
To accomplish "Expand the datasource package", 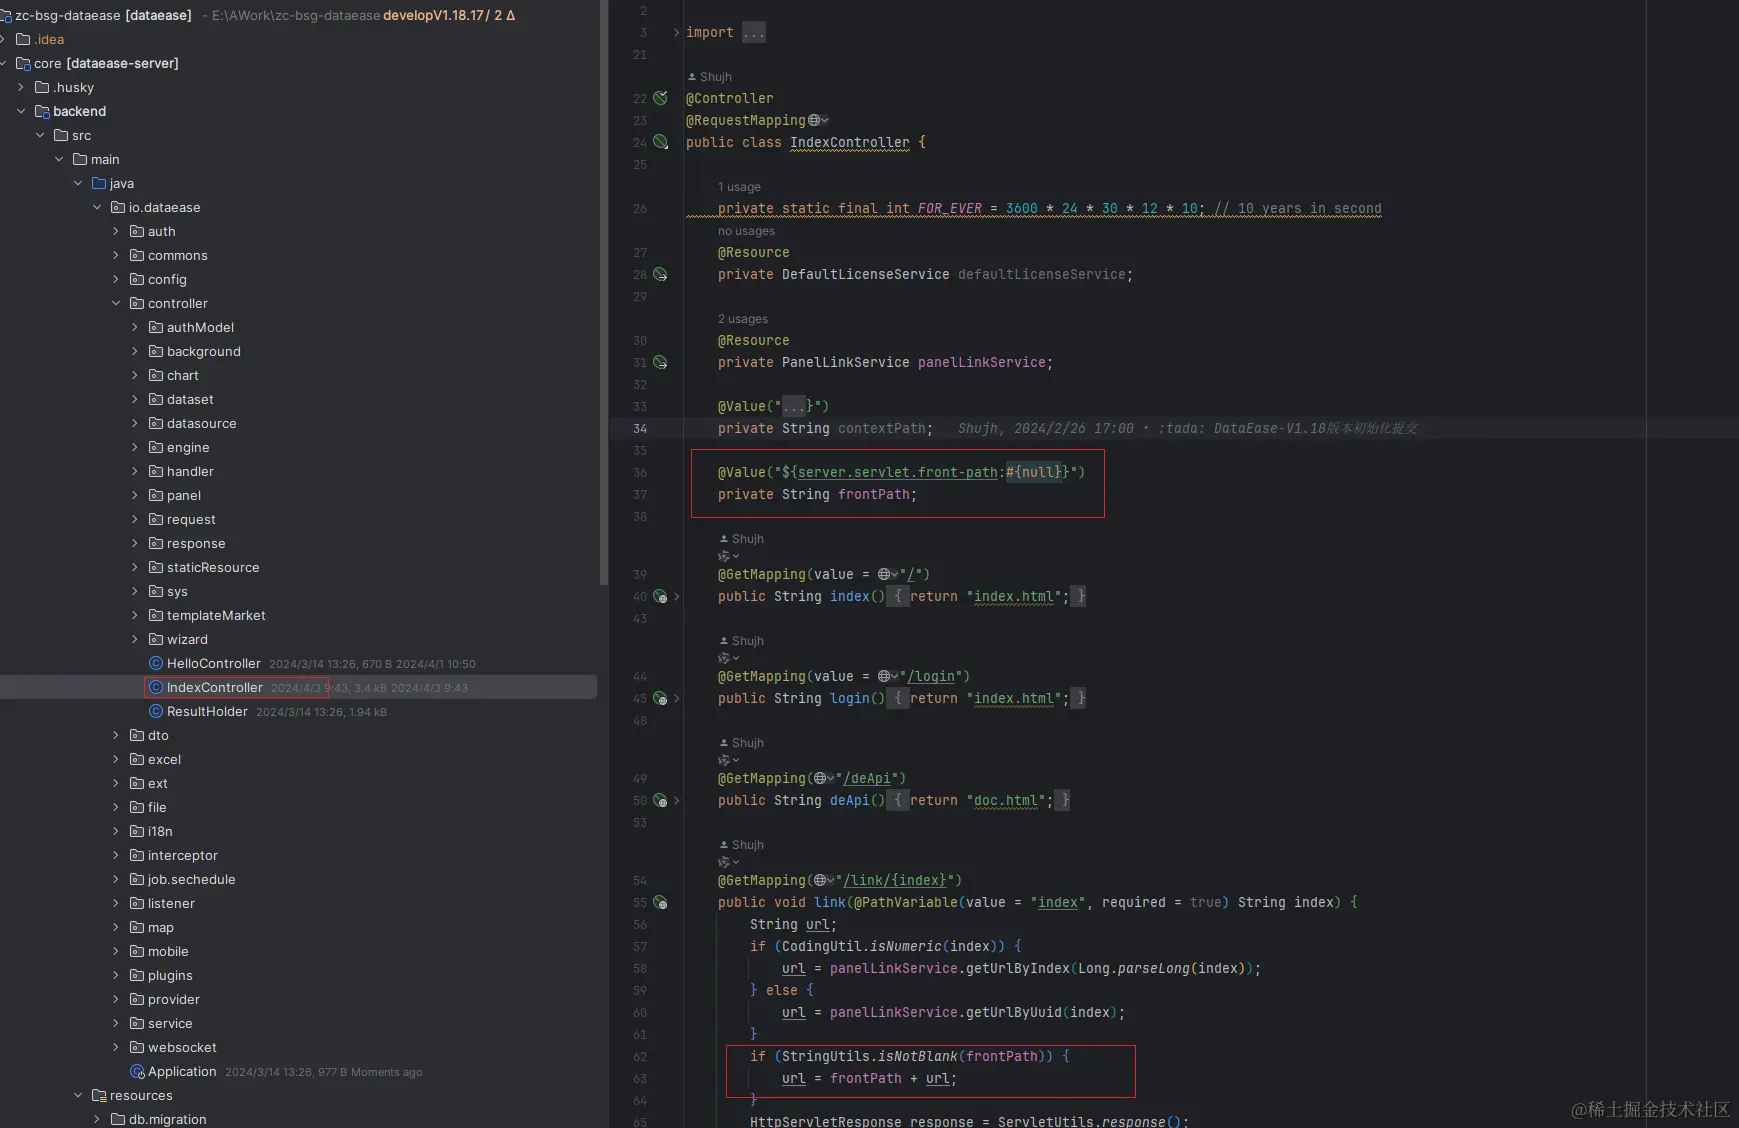I will pos(135,423).
